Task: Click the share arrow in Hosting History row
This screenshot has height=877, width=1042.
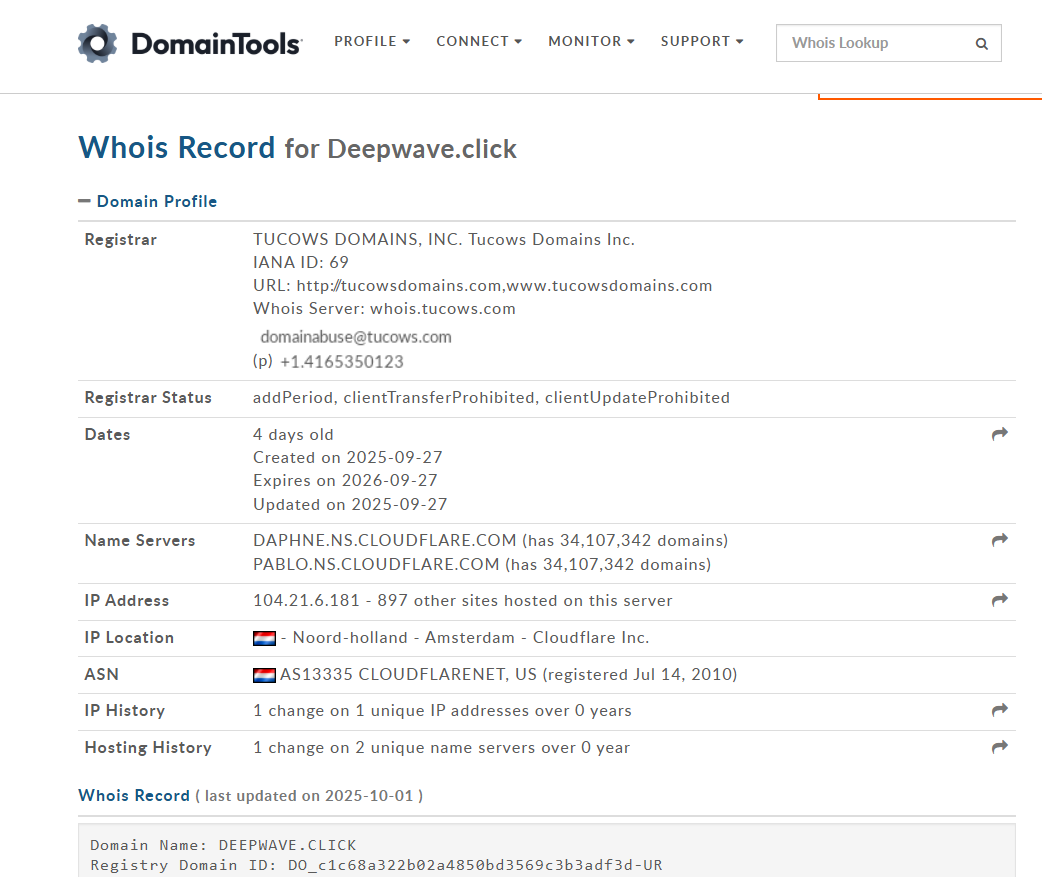Action: (x=999, y=747)
